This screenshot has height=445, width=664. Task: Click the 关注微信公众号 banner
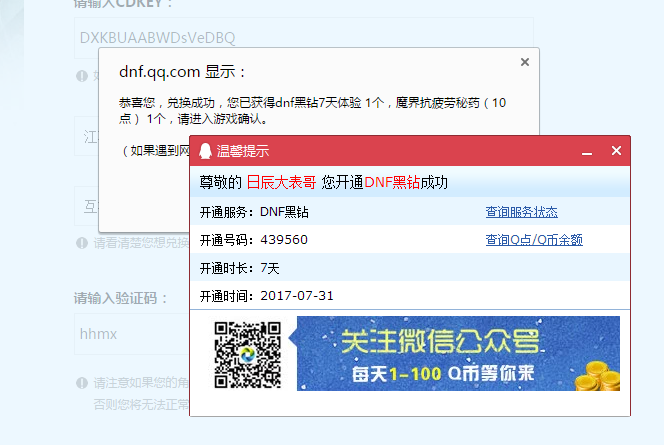click(x=458, y=353)
